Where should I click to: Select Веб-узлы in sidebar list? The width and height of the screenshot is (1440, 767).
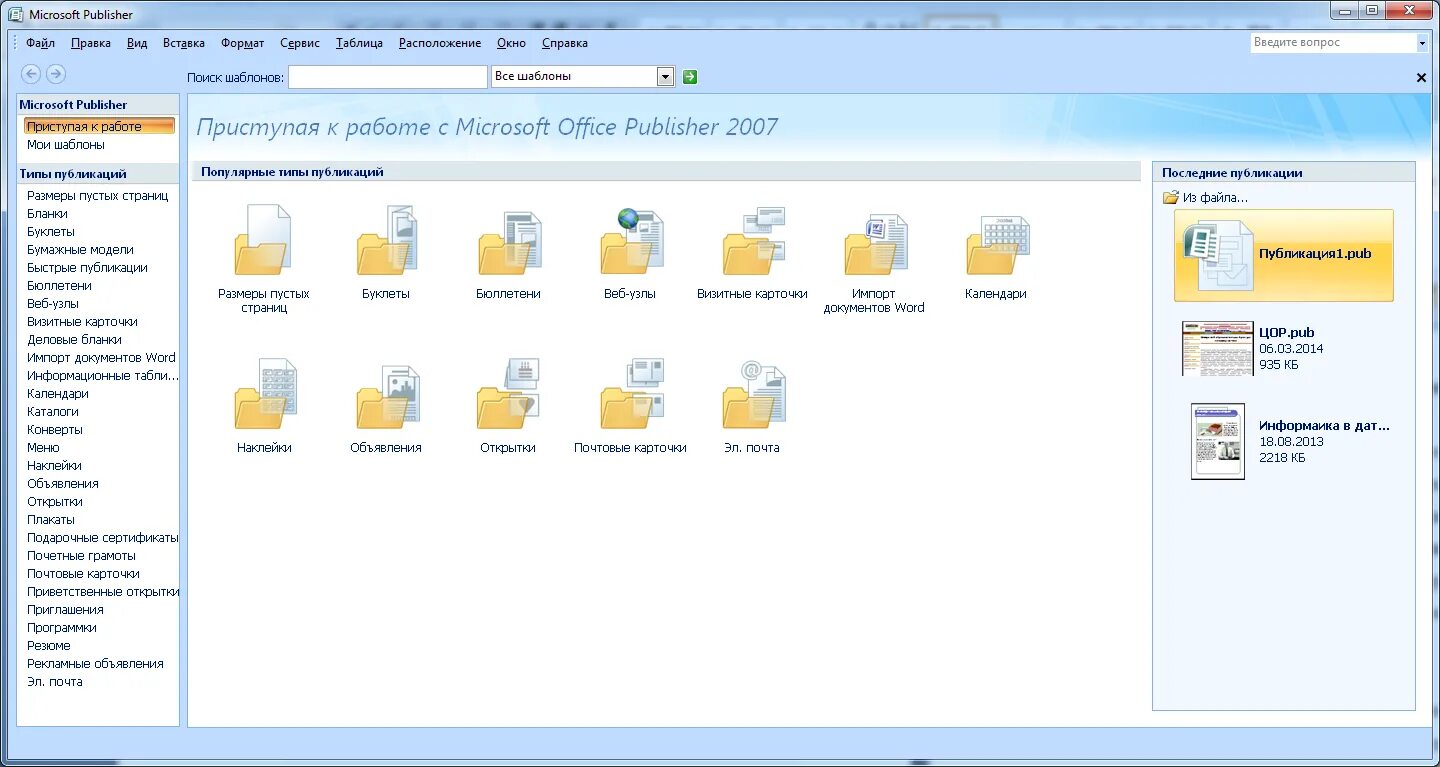53,303
